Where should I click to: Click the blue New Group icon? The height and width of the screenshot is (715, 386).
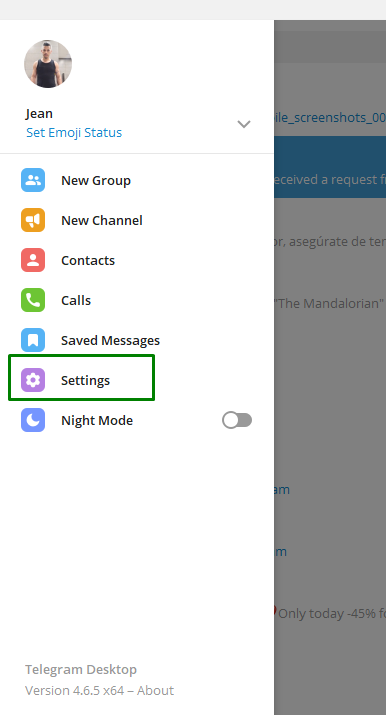click(33, 180)
